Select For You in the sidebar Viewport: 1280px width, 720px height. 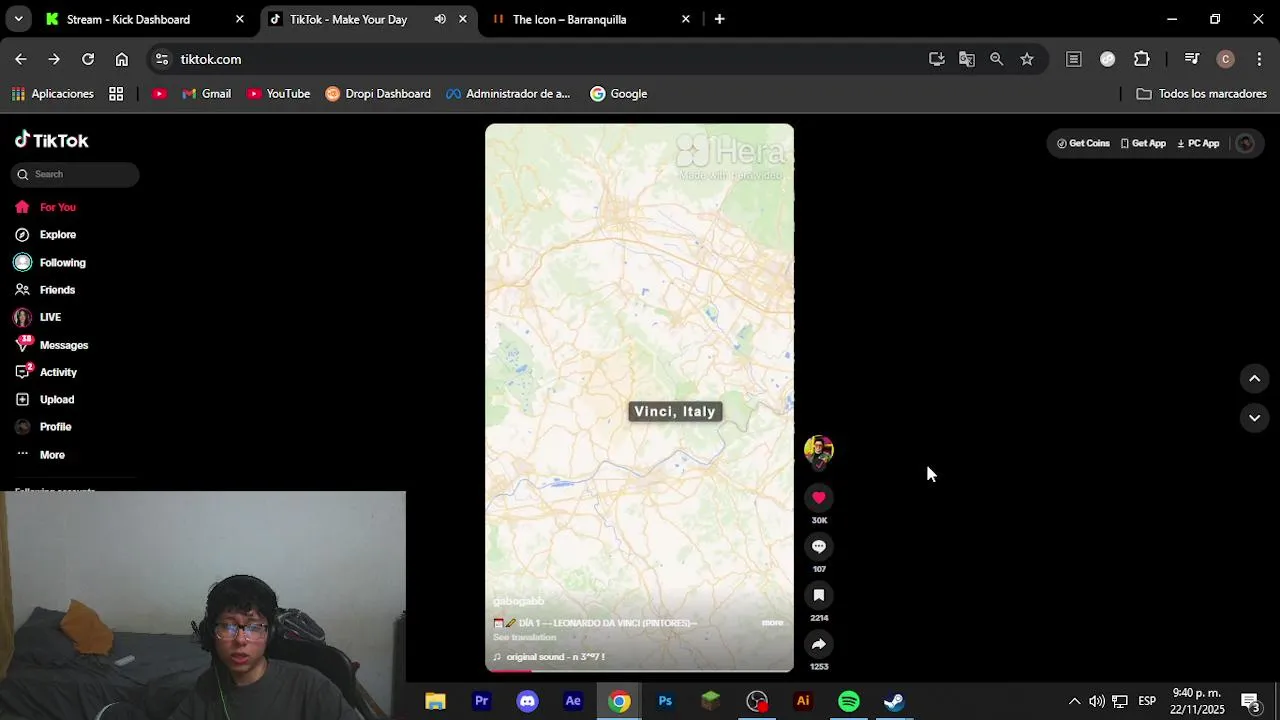[x=46, y=207]
